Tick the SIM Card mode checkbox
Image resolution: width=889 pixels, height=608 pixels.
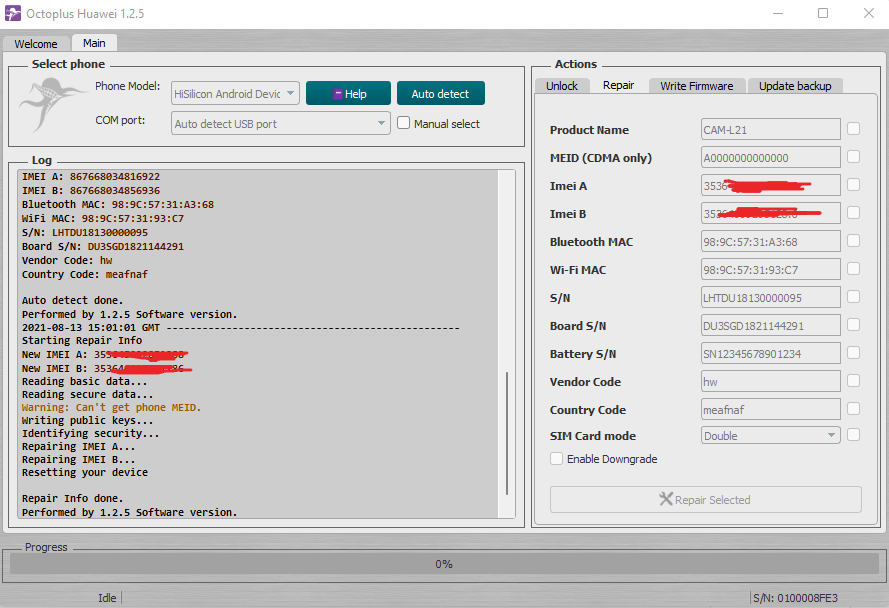coord(853,434)
